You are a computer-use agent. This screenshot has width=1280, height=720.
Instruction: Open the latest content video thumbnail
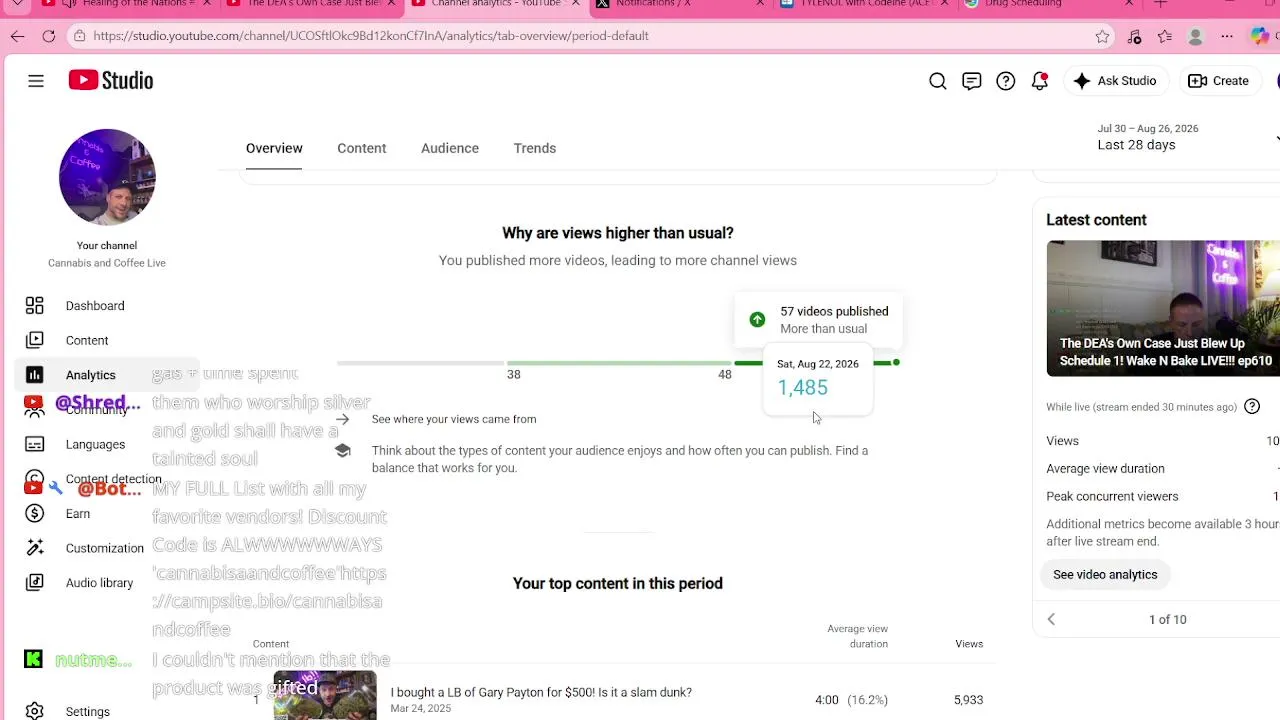click(x=1163, y=308)
